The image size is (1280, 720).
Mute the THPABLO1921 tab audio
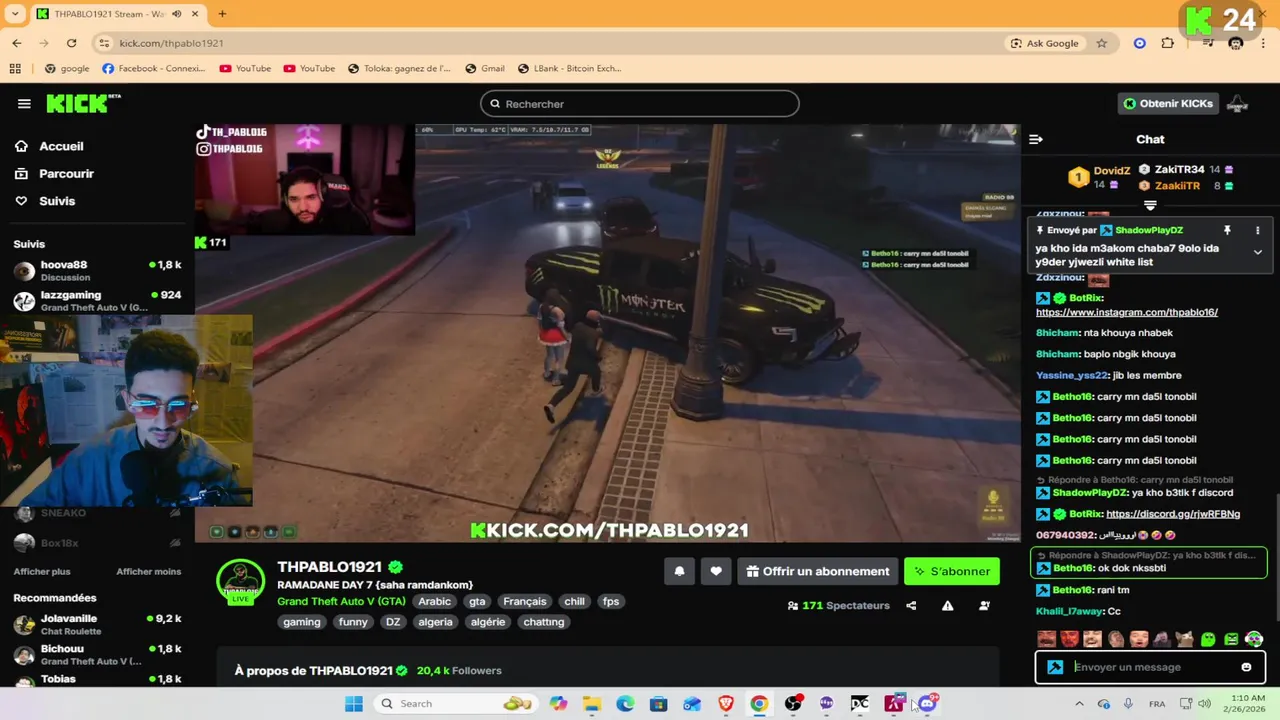pos(177,14)
